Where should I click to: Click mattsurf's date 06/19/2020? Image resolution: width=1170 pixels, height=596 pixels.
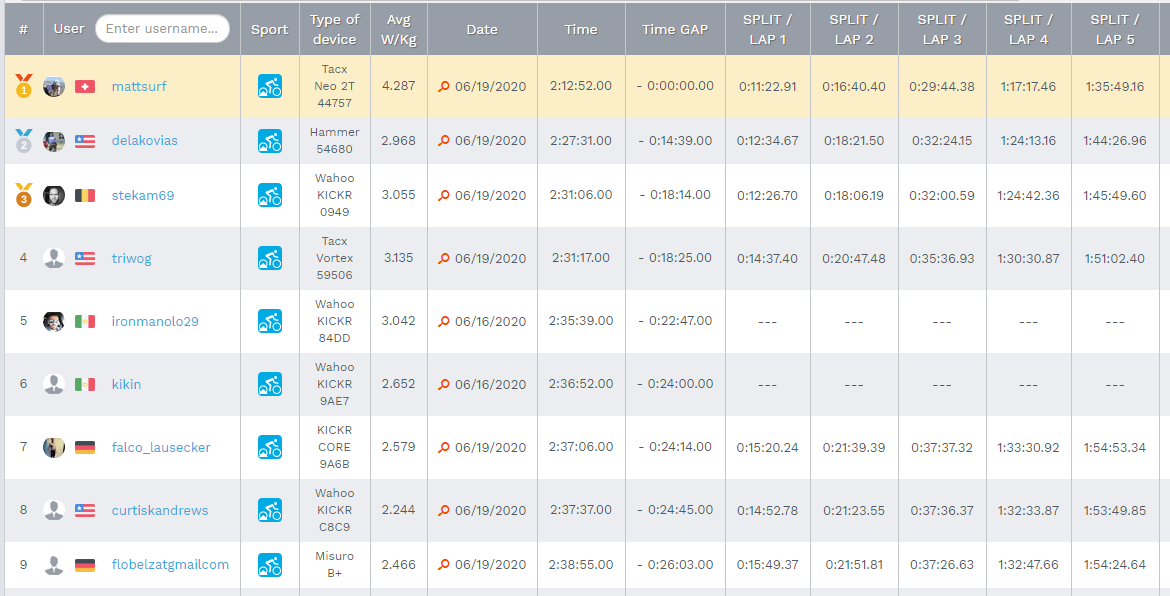point(490,87)
